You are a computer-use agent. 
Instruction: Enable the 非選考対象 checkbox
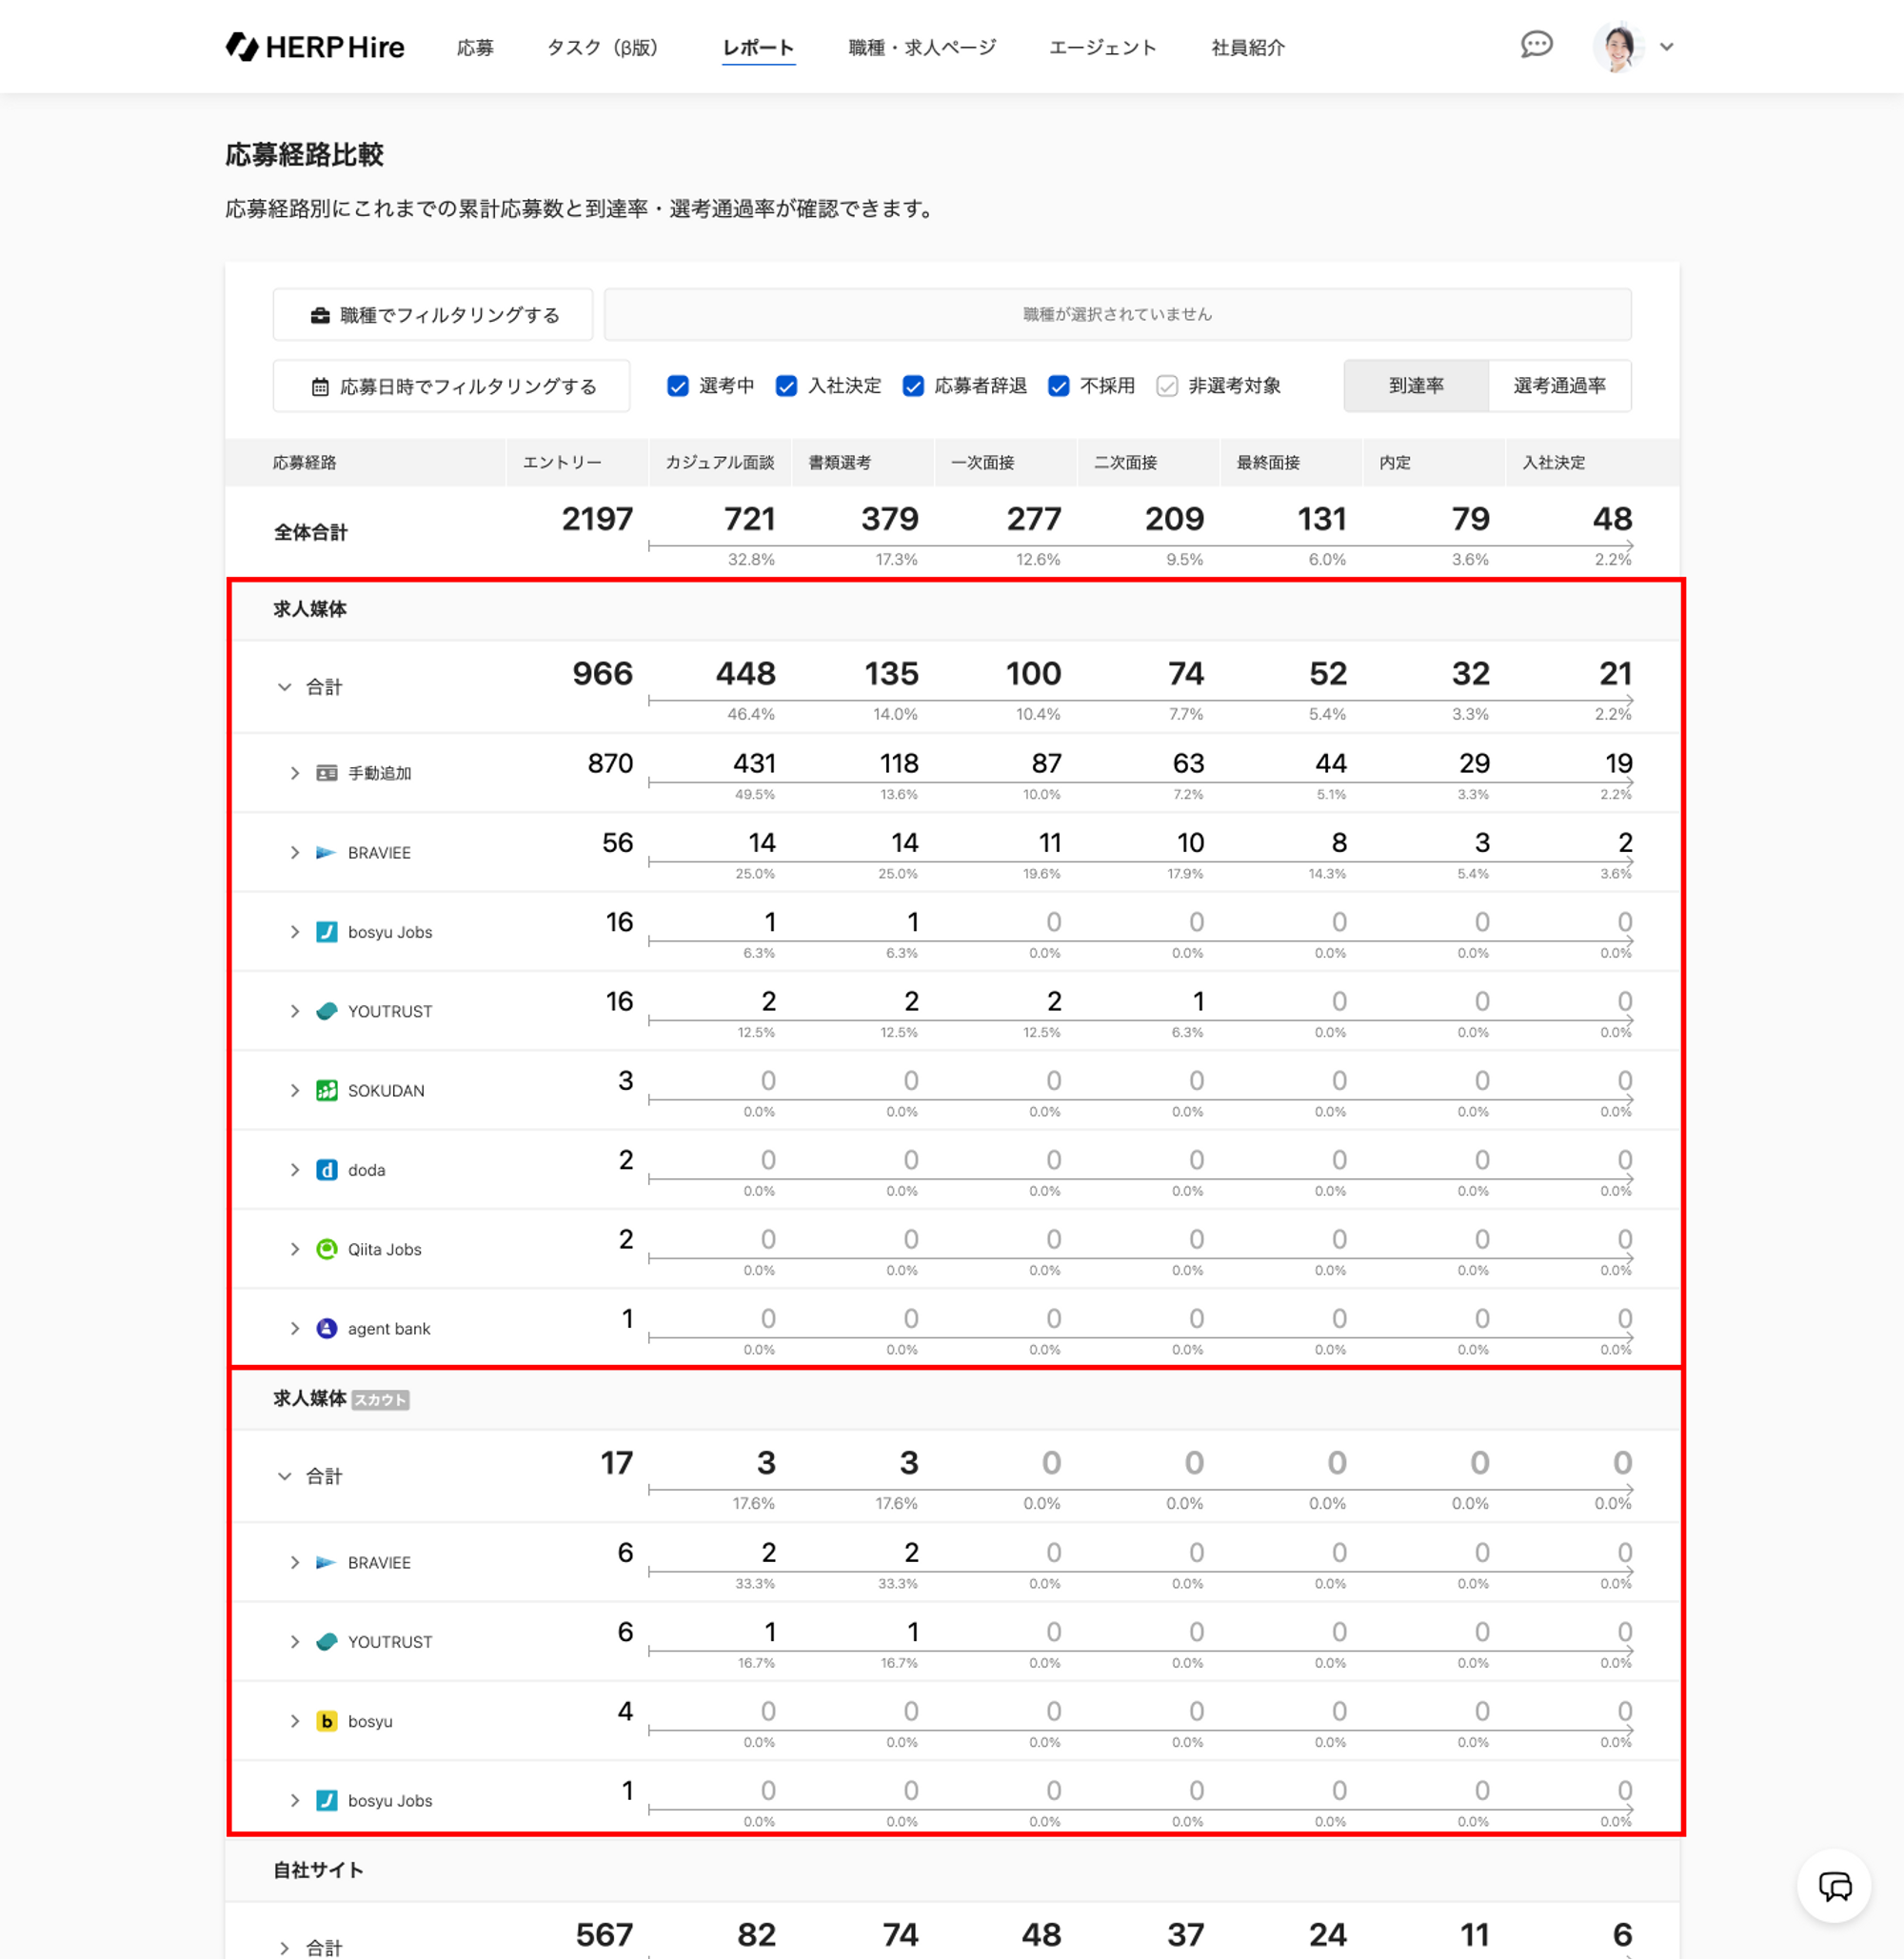[1166, 386]
